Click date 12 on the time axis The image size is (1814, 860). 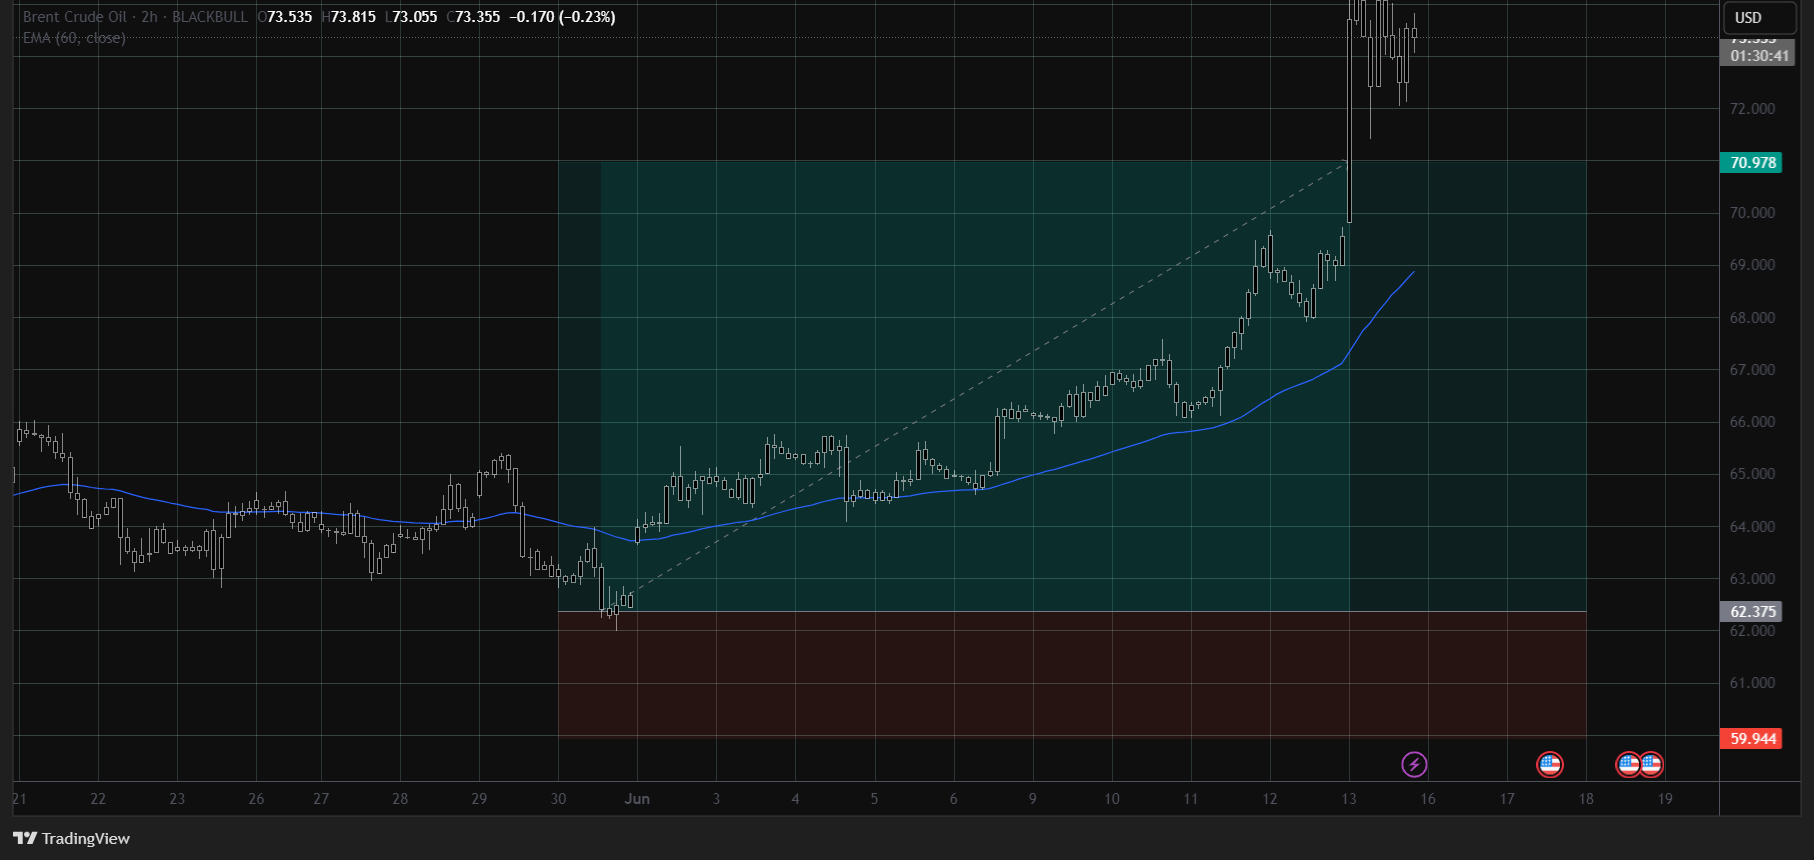click(1270, 799)
